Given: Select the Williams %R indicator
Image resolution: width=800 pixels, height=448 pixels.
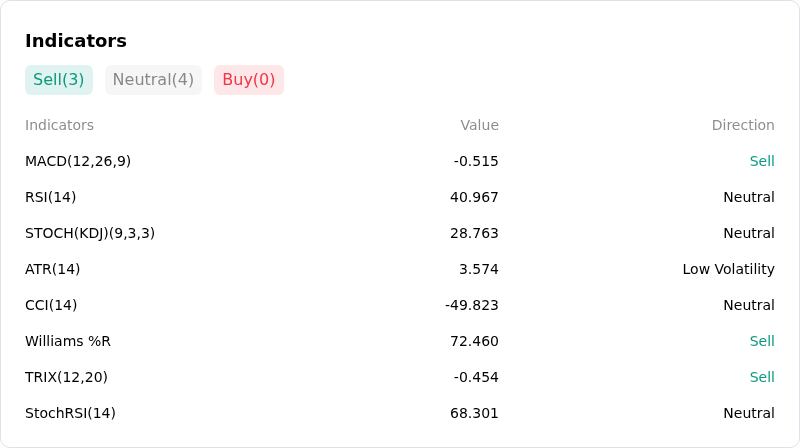Looking at the screenshot, I should coord(68,341).
